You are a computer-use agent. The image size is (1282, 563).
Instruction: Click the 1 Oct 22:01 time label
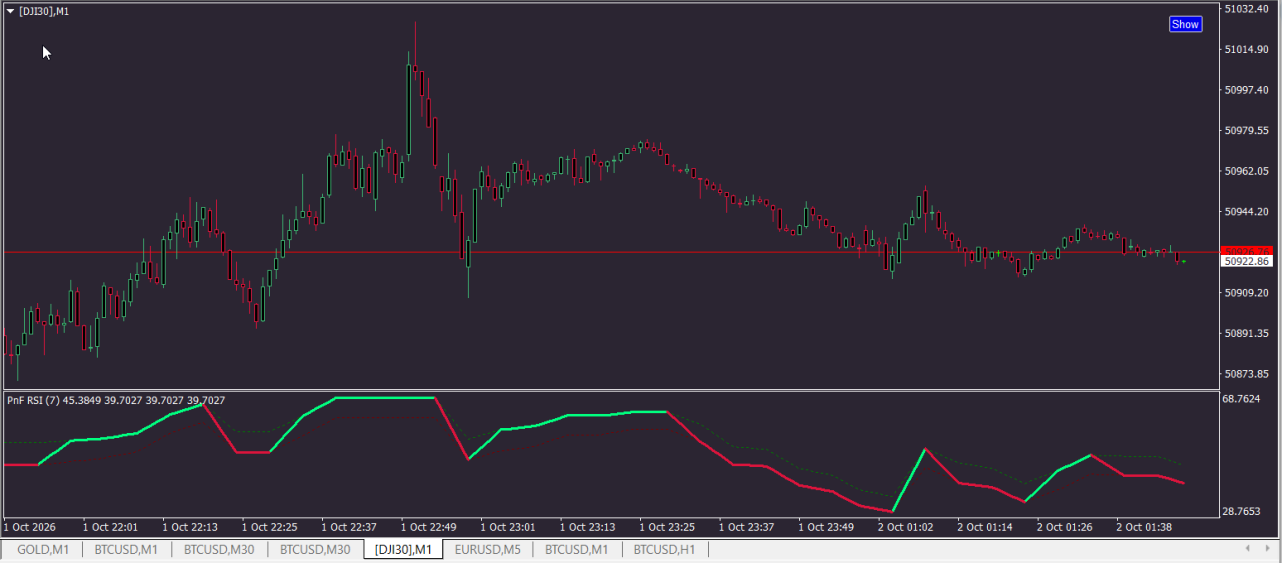point(110,526)
